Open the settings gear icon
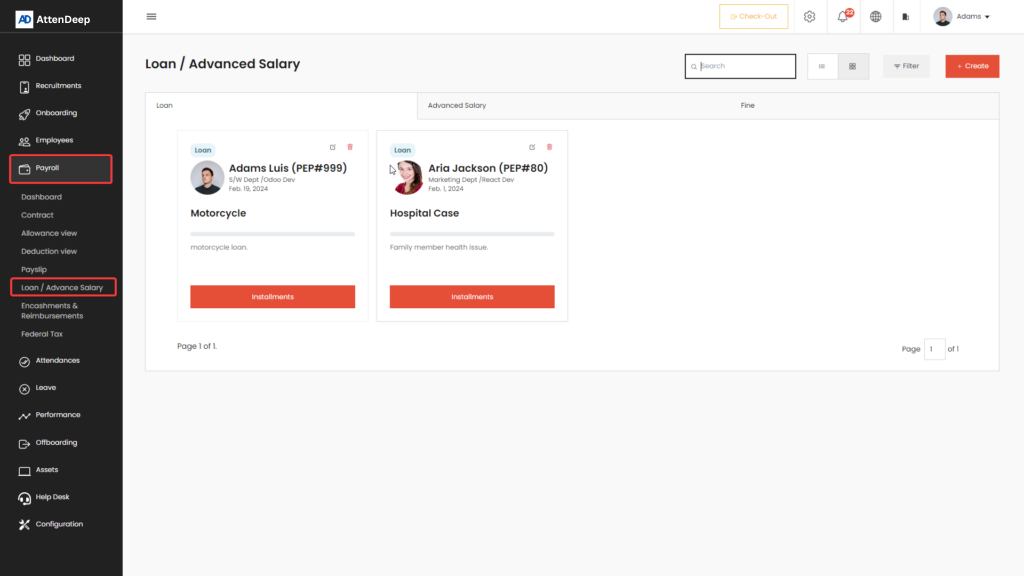Viewport: 1024px width, 576px height. 810,16
